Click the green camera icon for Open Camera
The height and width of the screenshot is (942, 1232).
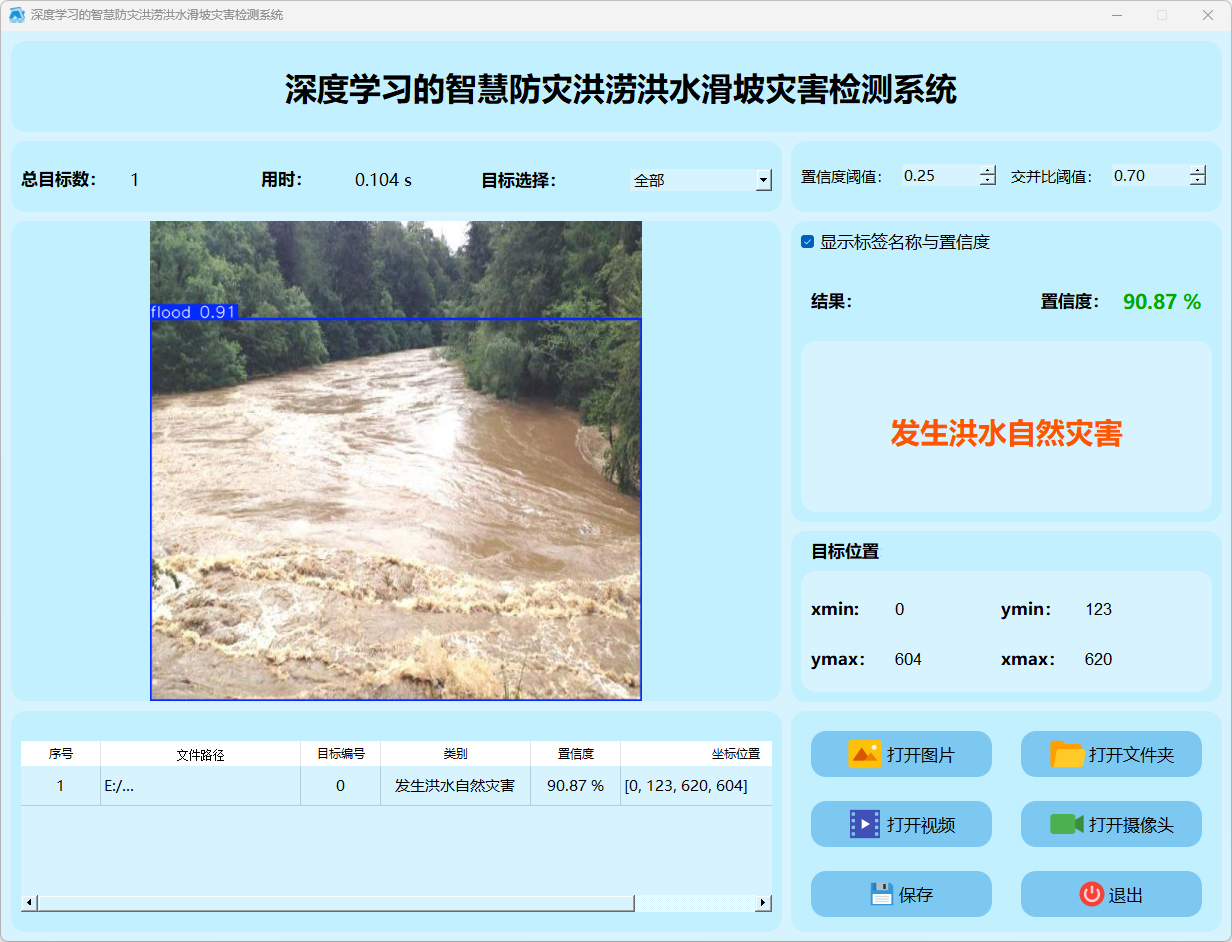click(1067, 824)
